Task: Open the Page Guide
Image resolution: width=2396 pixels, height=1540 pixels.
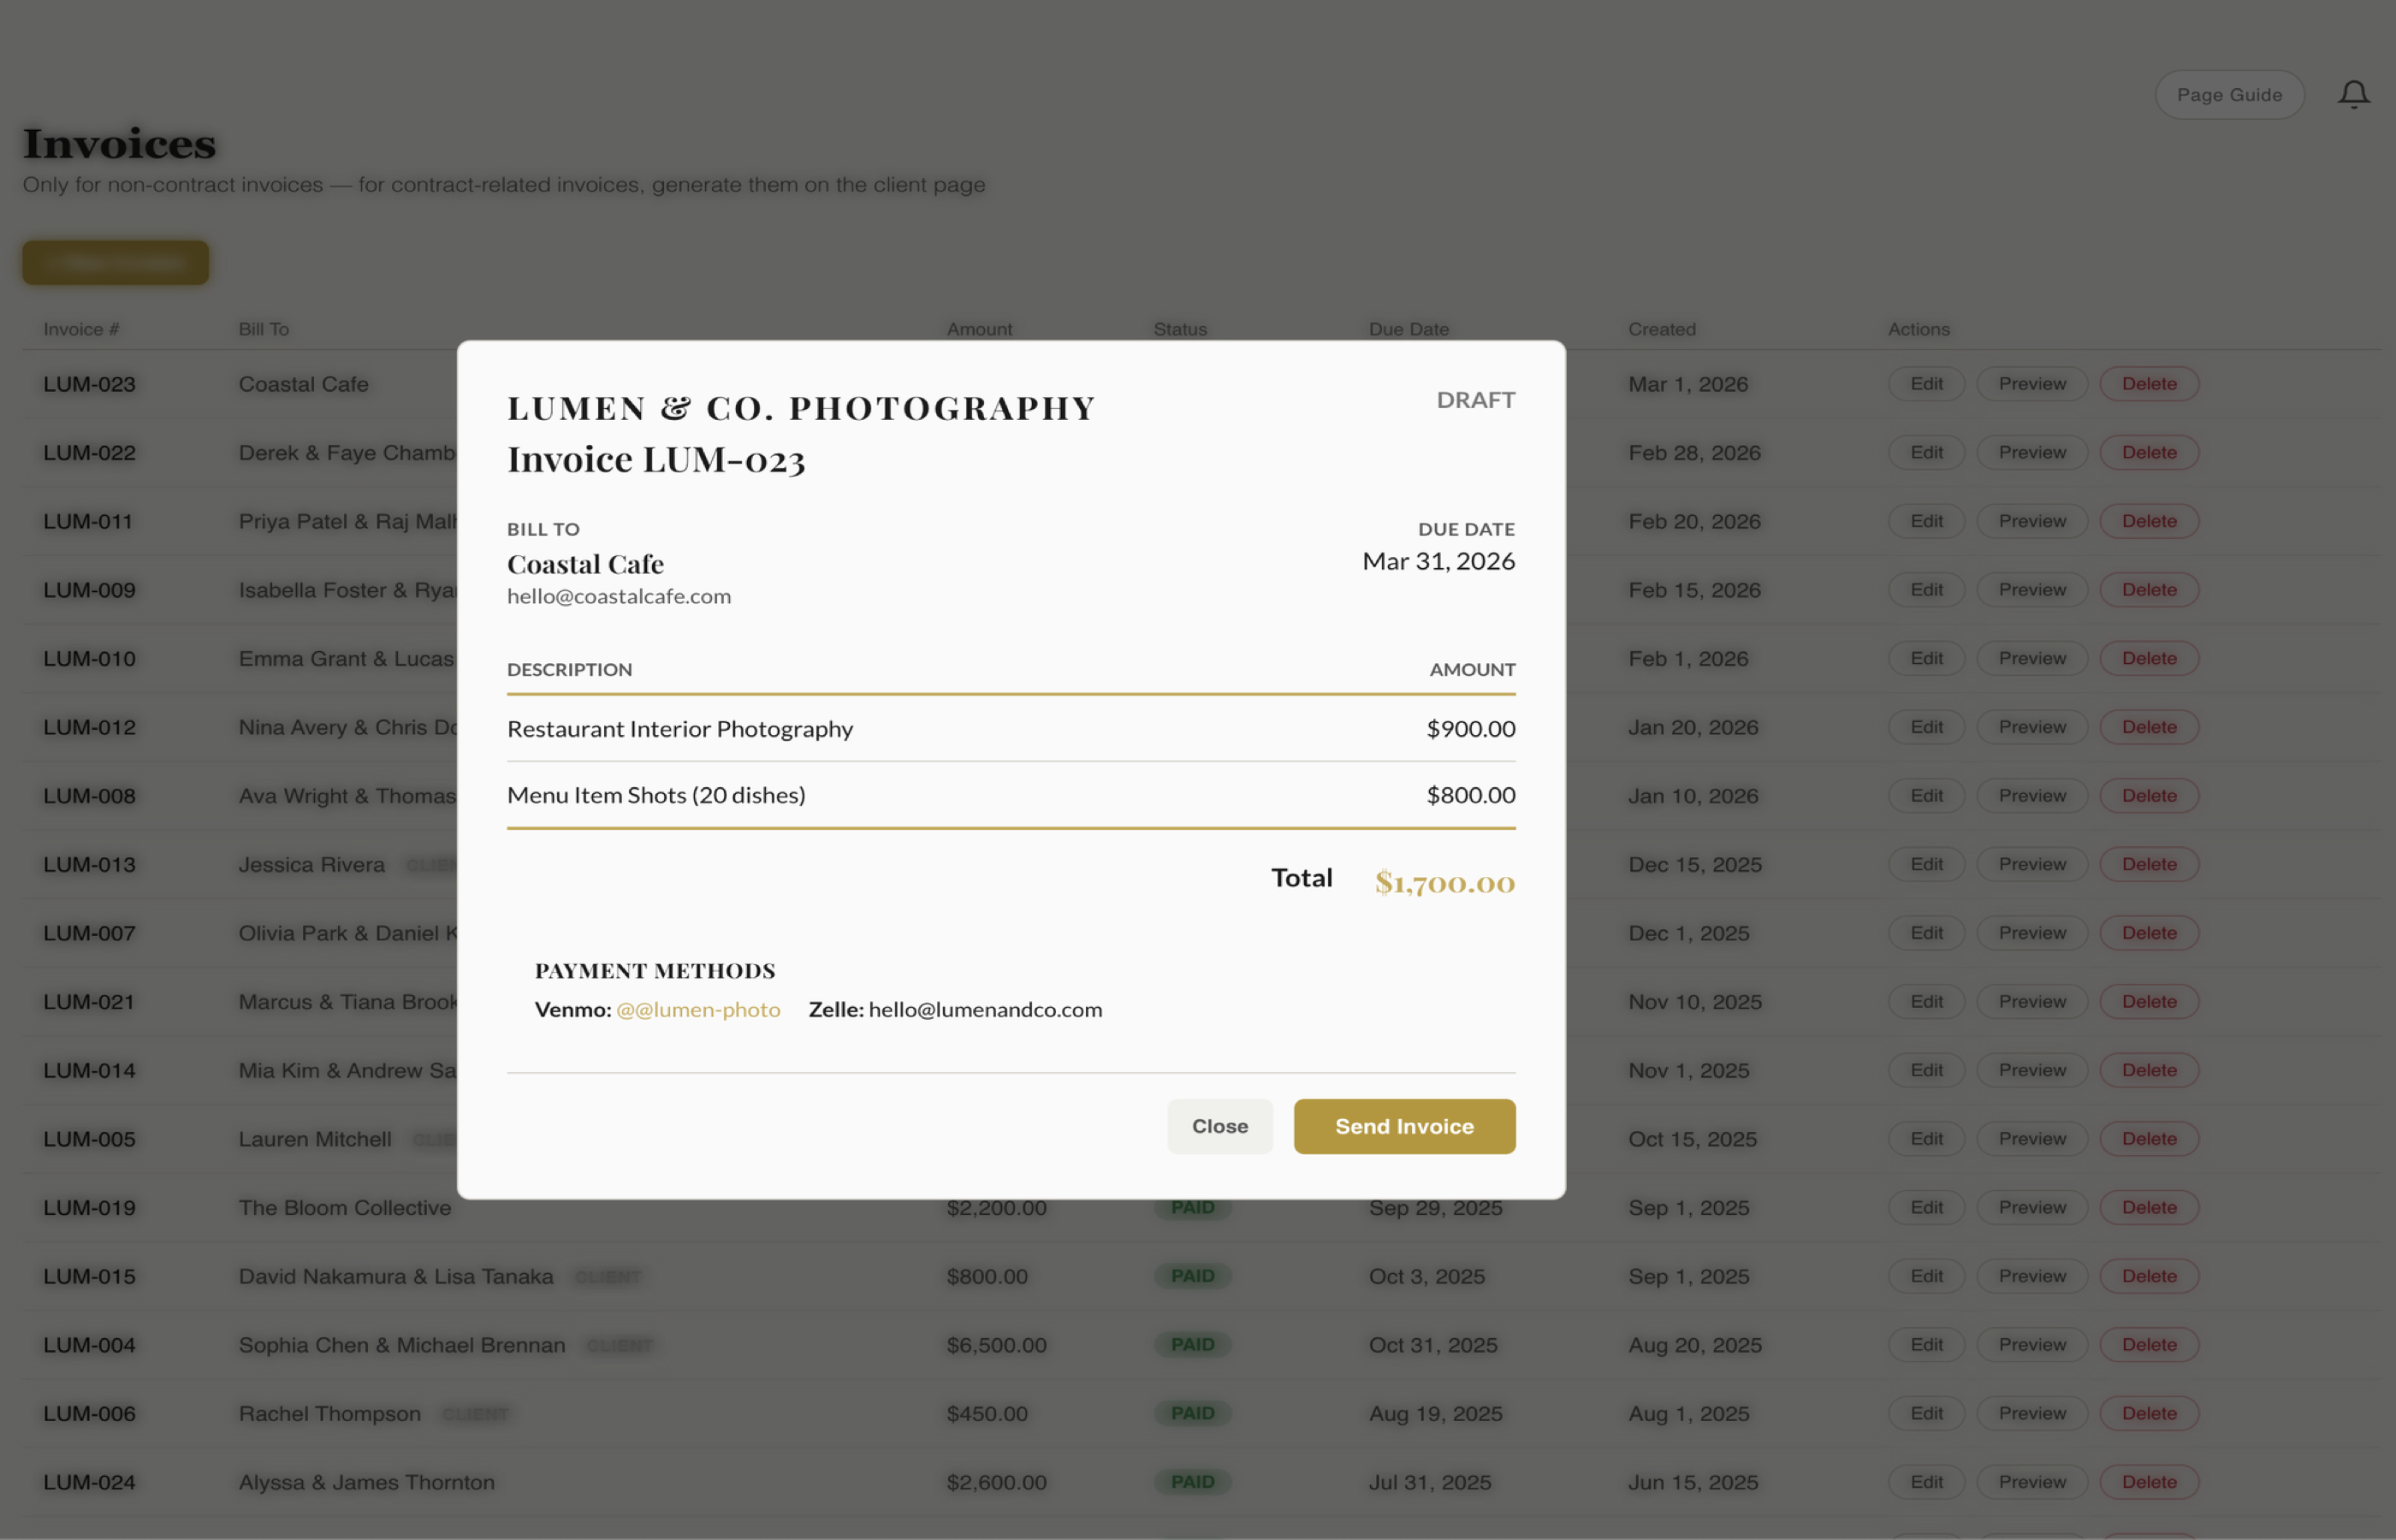Action: coord(2229,93)
